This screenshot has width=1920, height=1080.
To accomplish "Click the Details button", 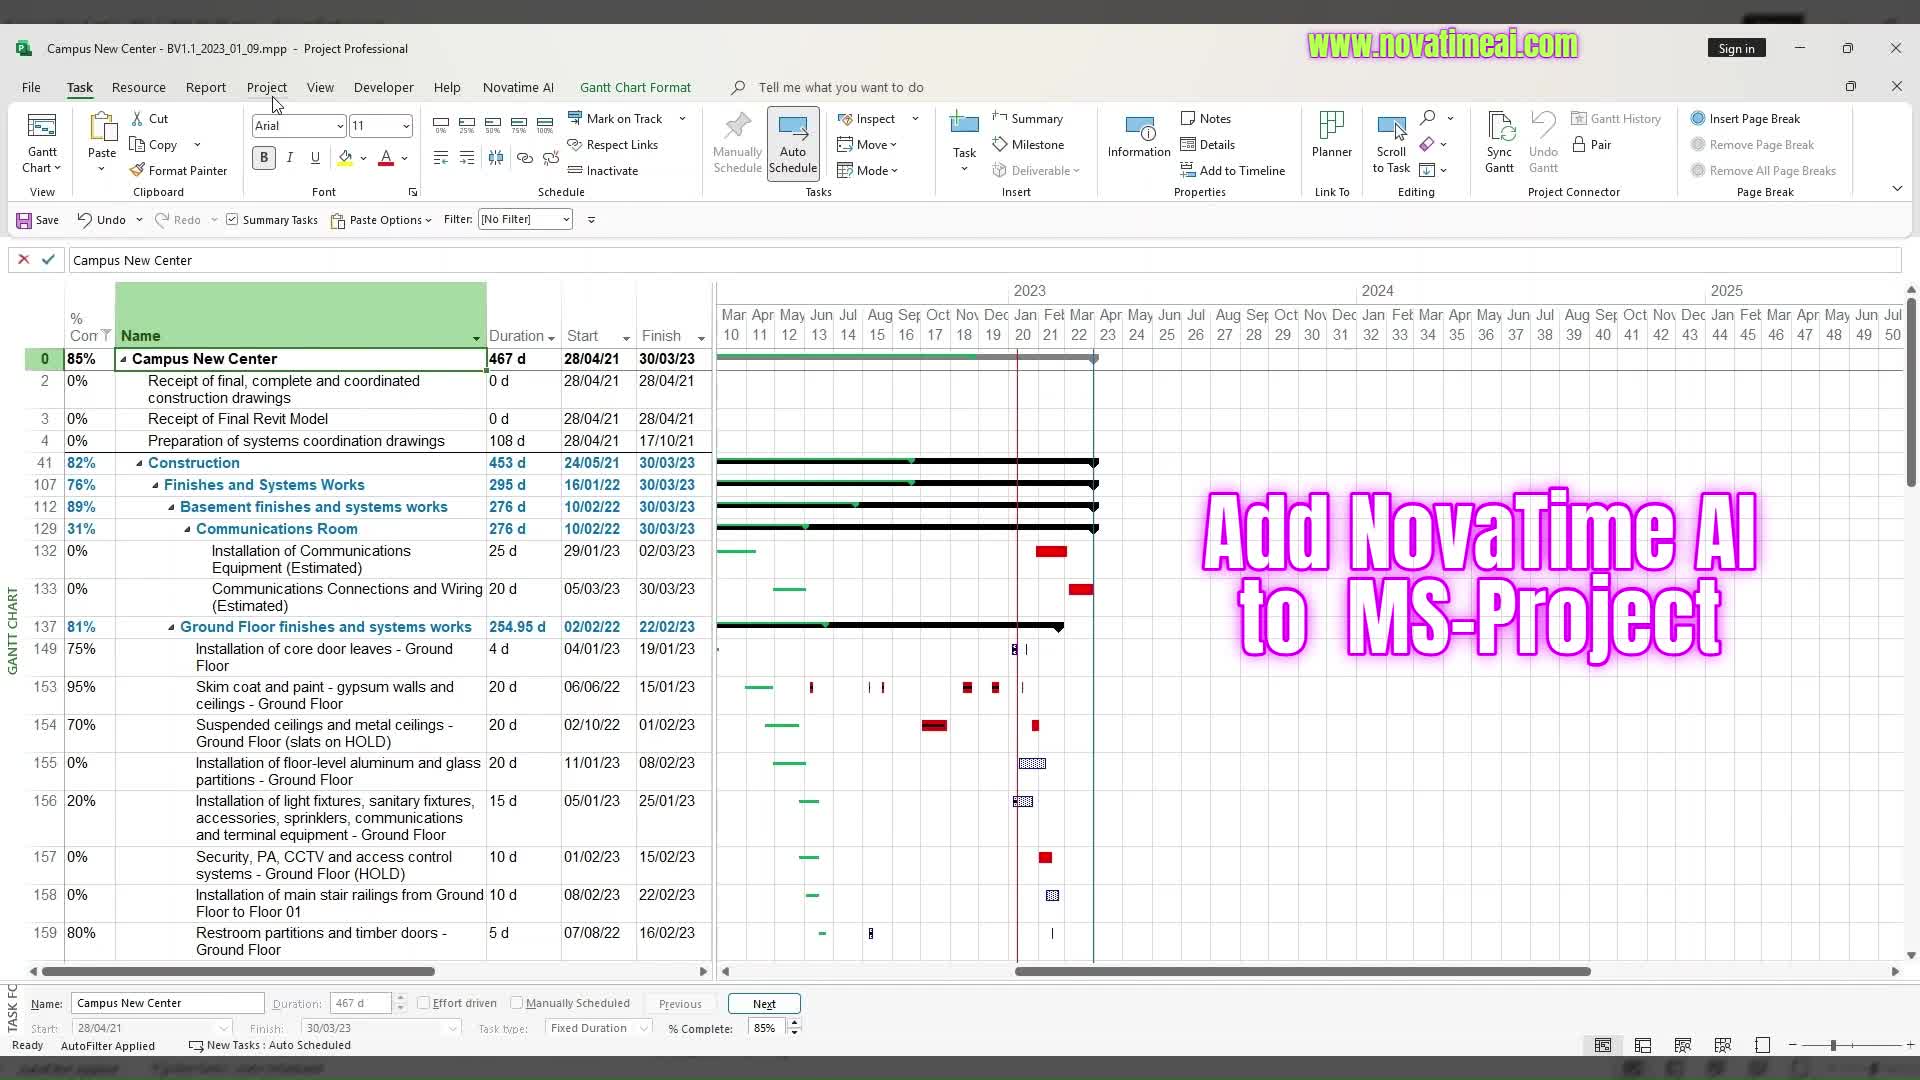I will tap(1207, 144).
